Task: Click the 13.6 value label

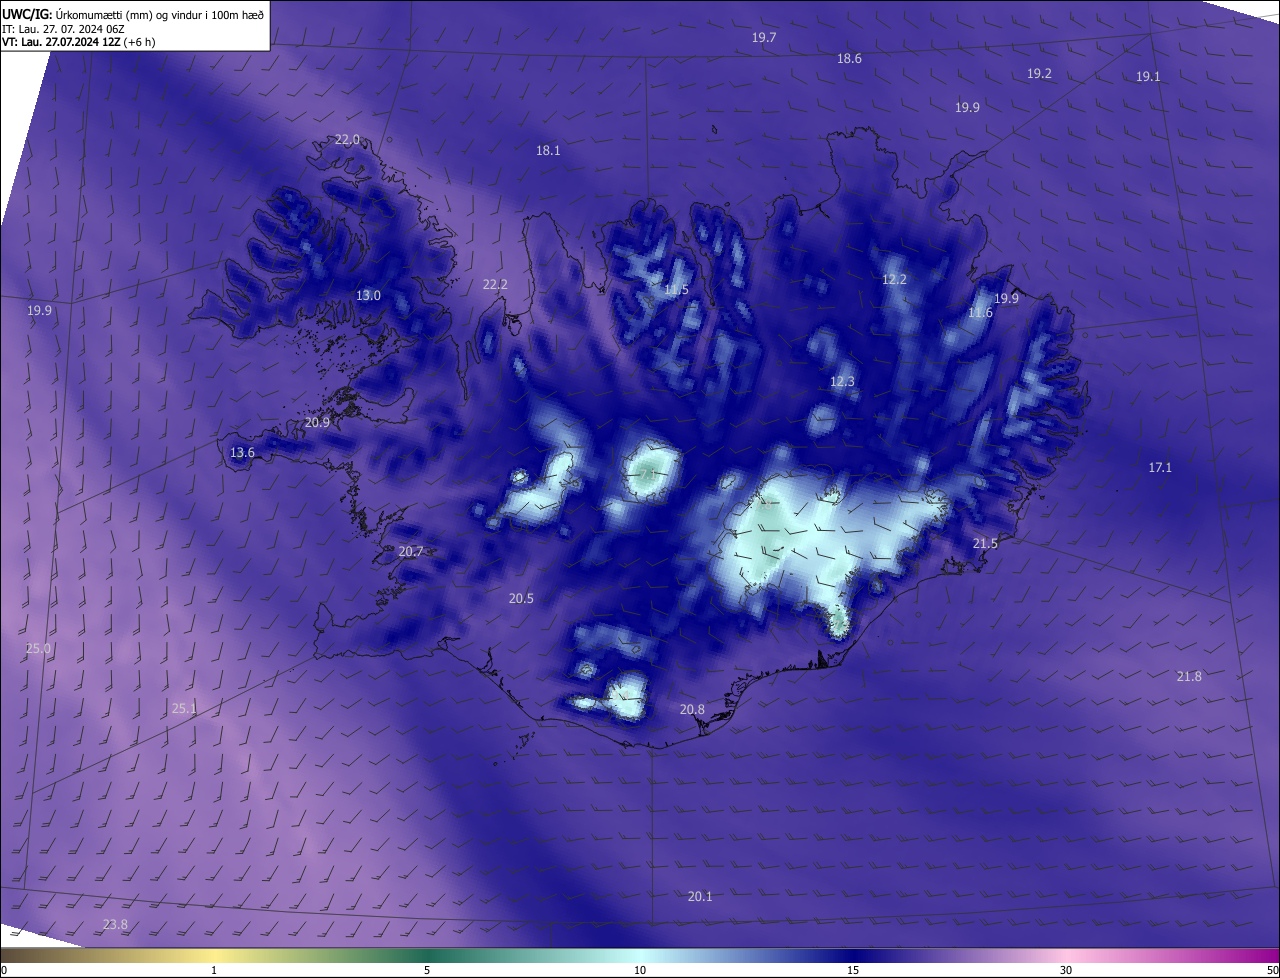Action: coord(242,453)
